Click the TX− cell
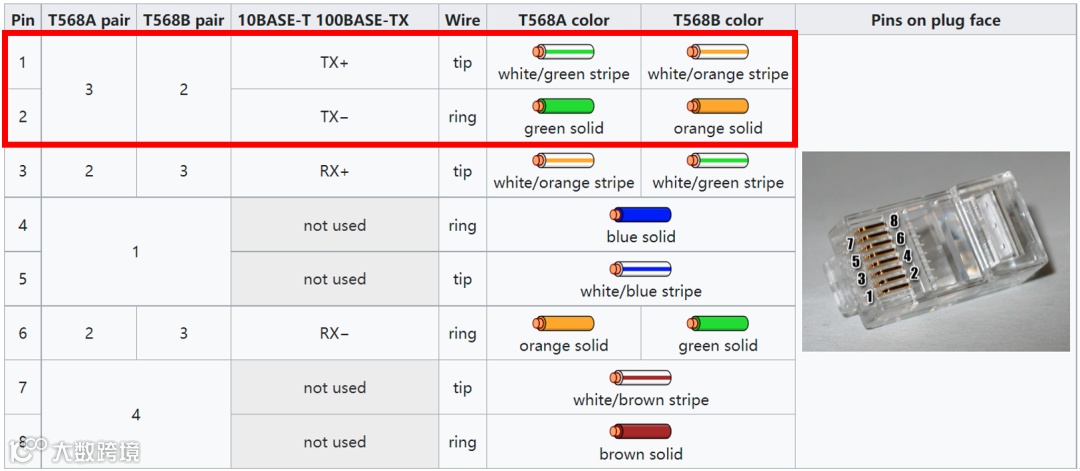1080x471 pixels. (x=335, y=116)
